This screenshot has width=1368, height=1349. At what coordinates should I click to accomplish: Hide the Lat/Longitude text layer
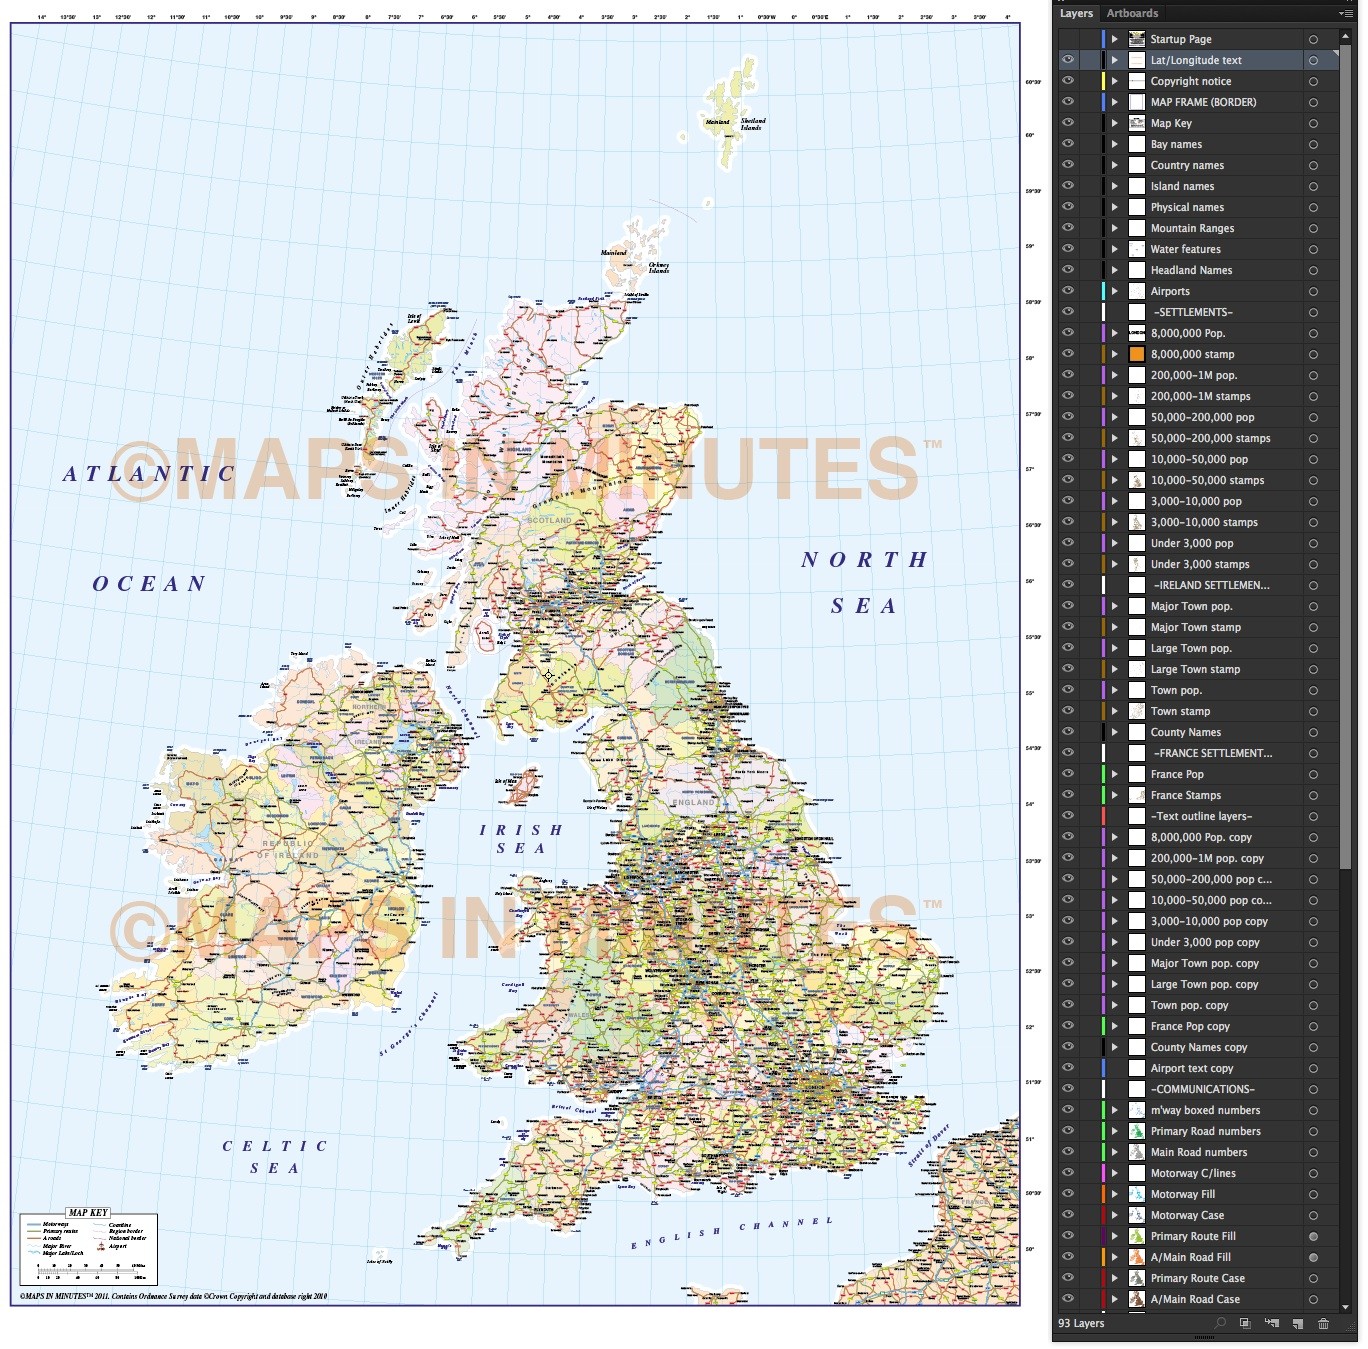click(x=1069, y=60)
